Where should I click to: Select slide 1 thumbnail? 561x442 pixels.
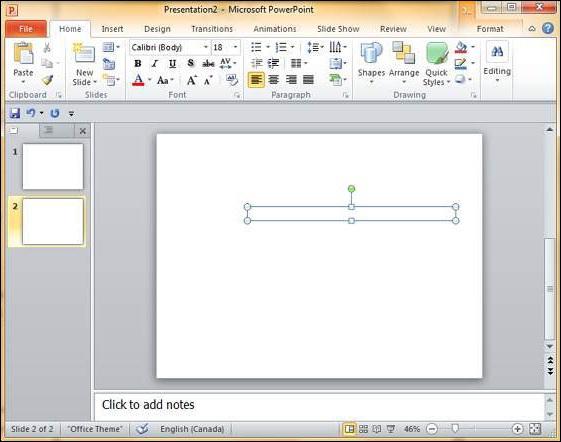point(53,166)
